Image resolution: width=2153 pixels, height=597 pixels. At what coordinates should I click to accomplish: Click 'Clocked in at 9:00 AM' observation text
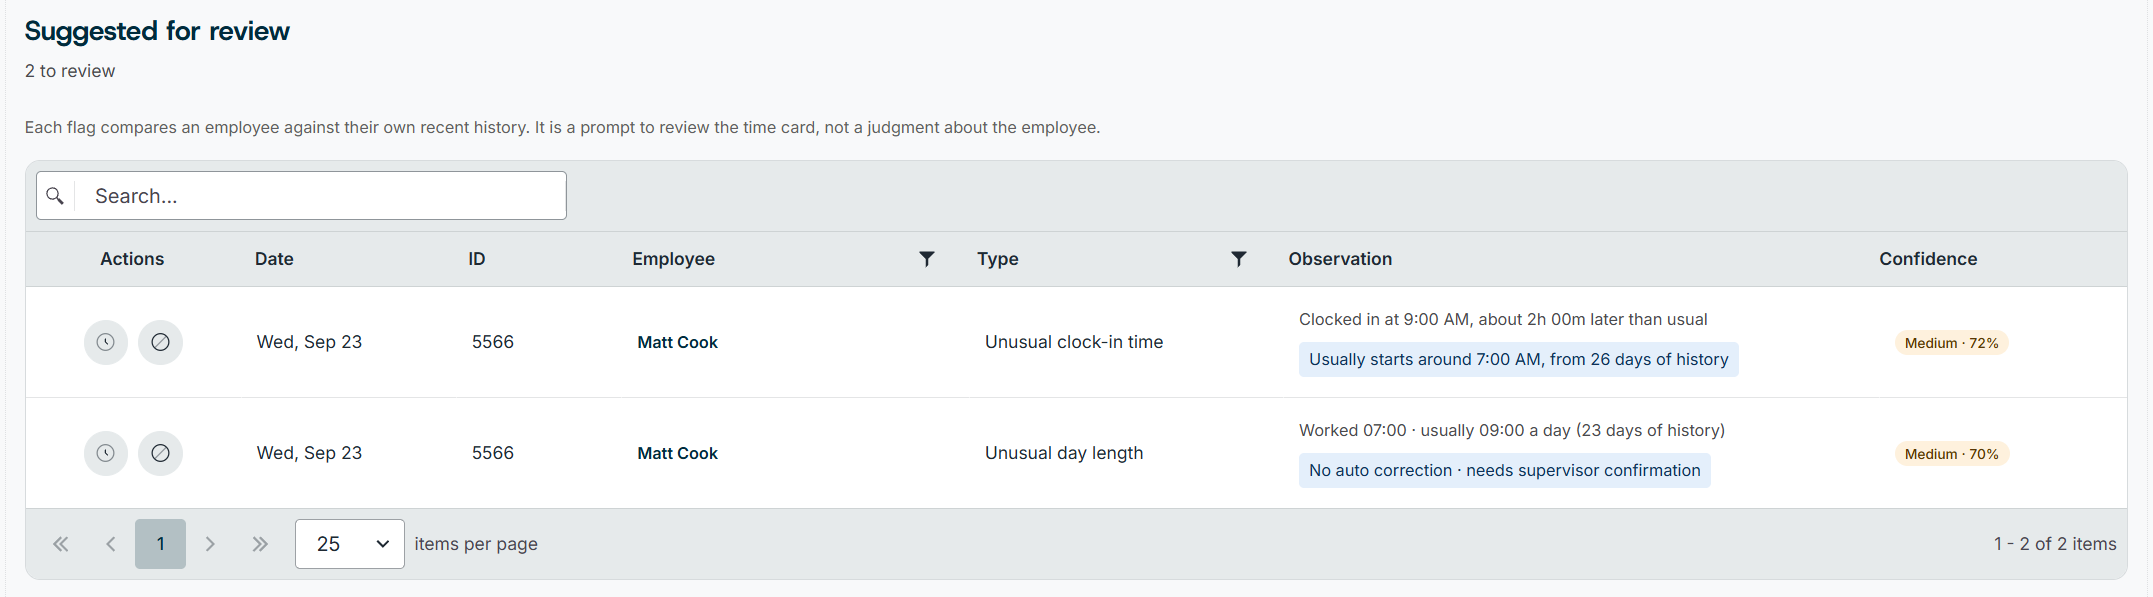point(1503,320)
